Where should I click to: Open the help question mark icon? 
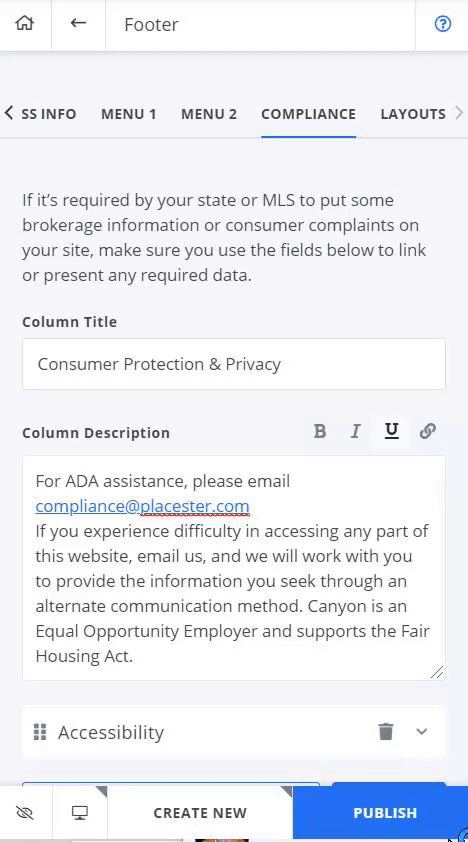coord(443,24)
